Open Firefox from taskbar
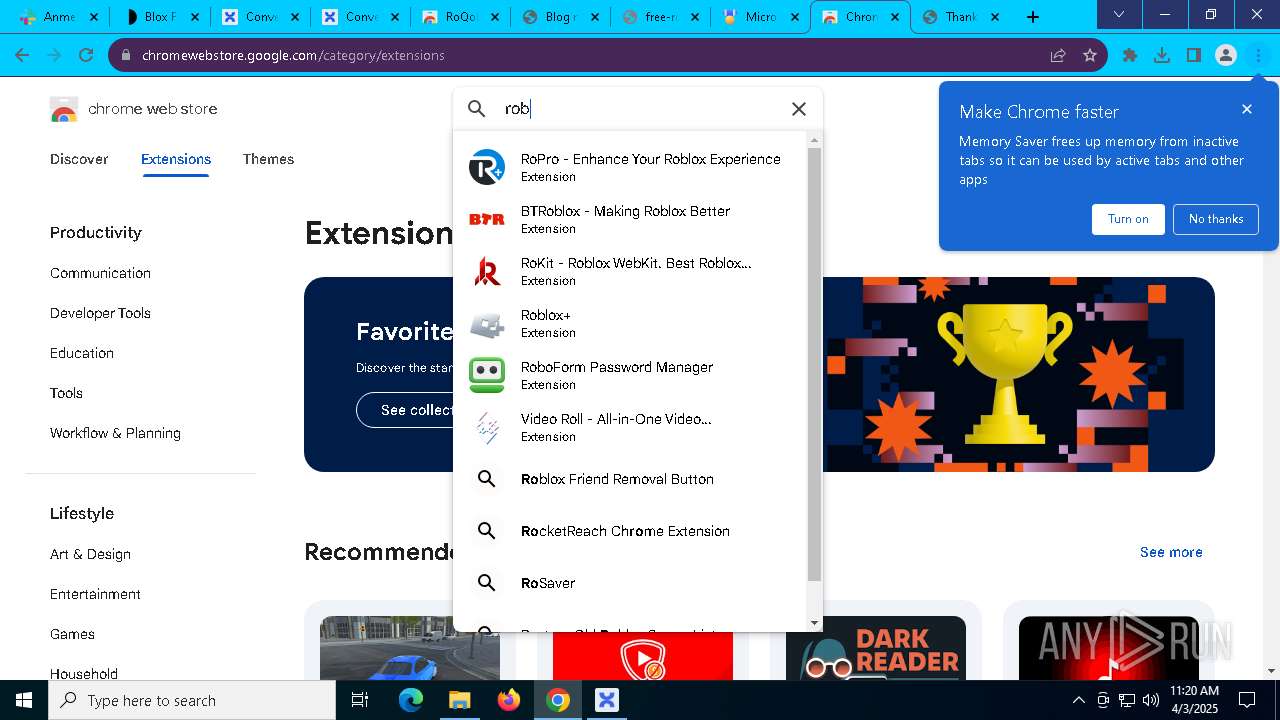 click(x=508, y=700)
